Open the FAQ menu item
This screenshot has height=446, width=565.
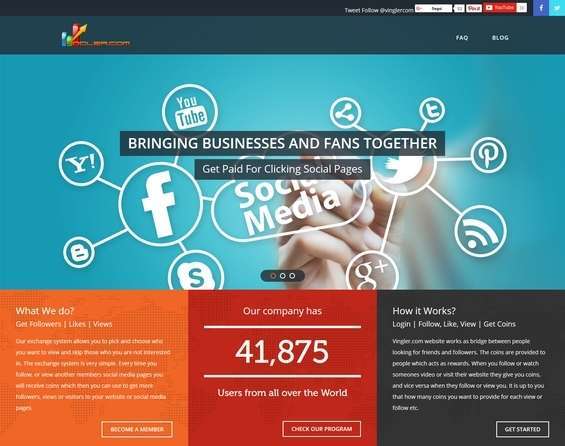pos(462,37)
